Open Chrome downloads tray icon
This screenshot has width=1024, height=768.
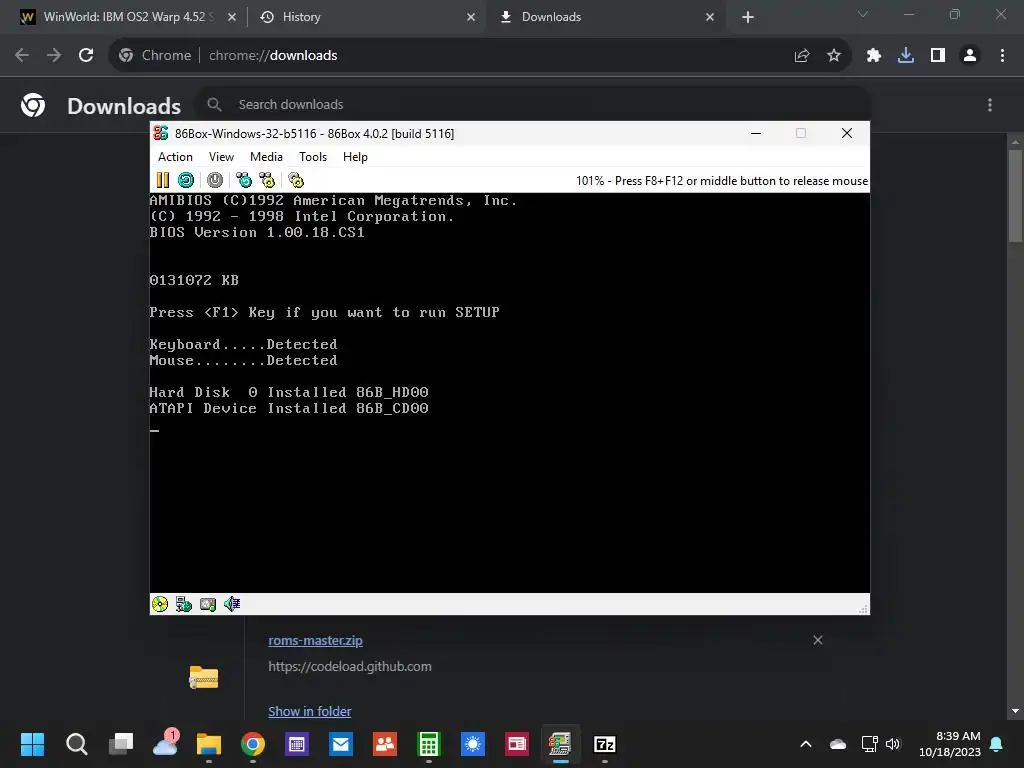906,56
